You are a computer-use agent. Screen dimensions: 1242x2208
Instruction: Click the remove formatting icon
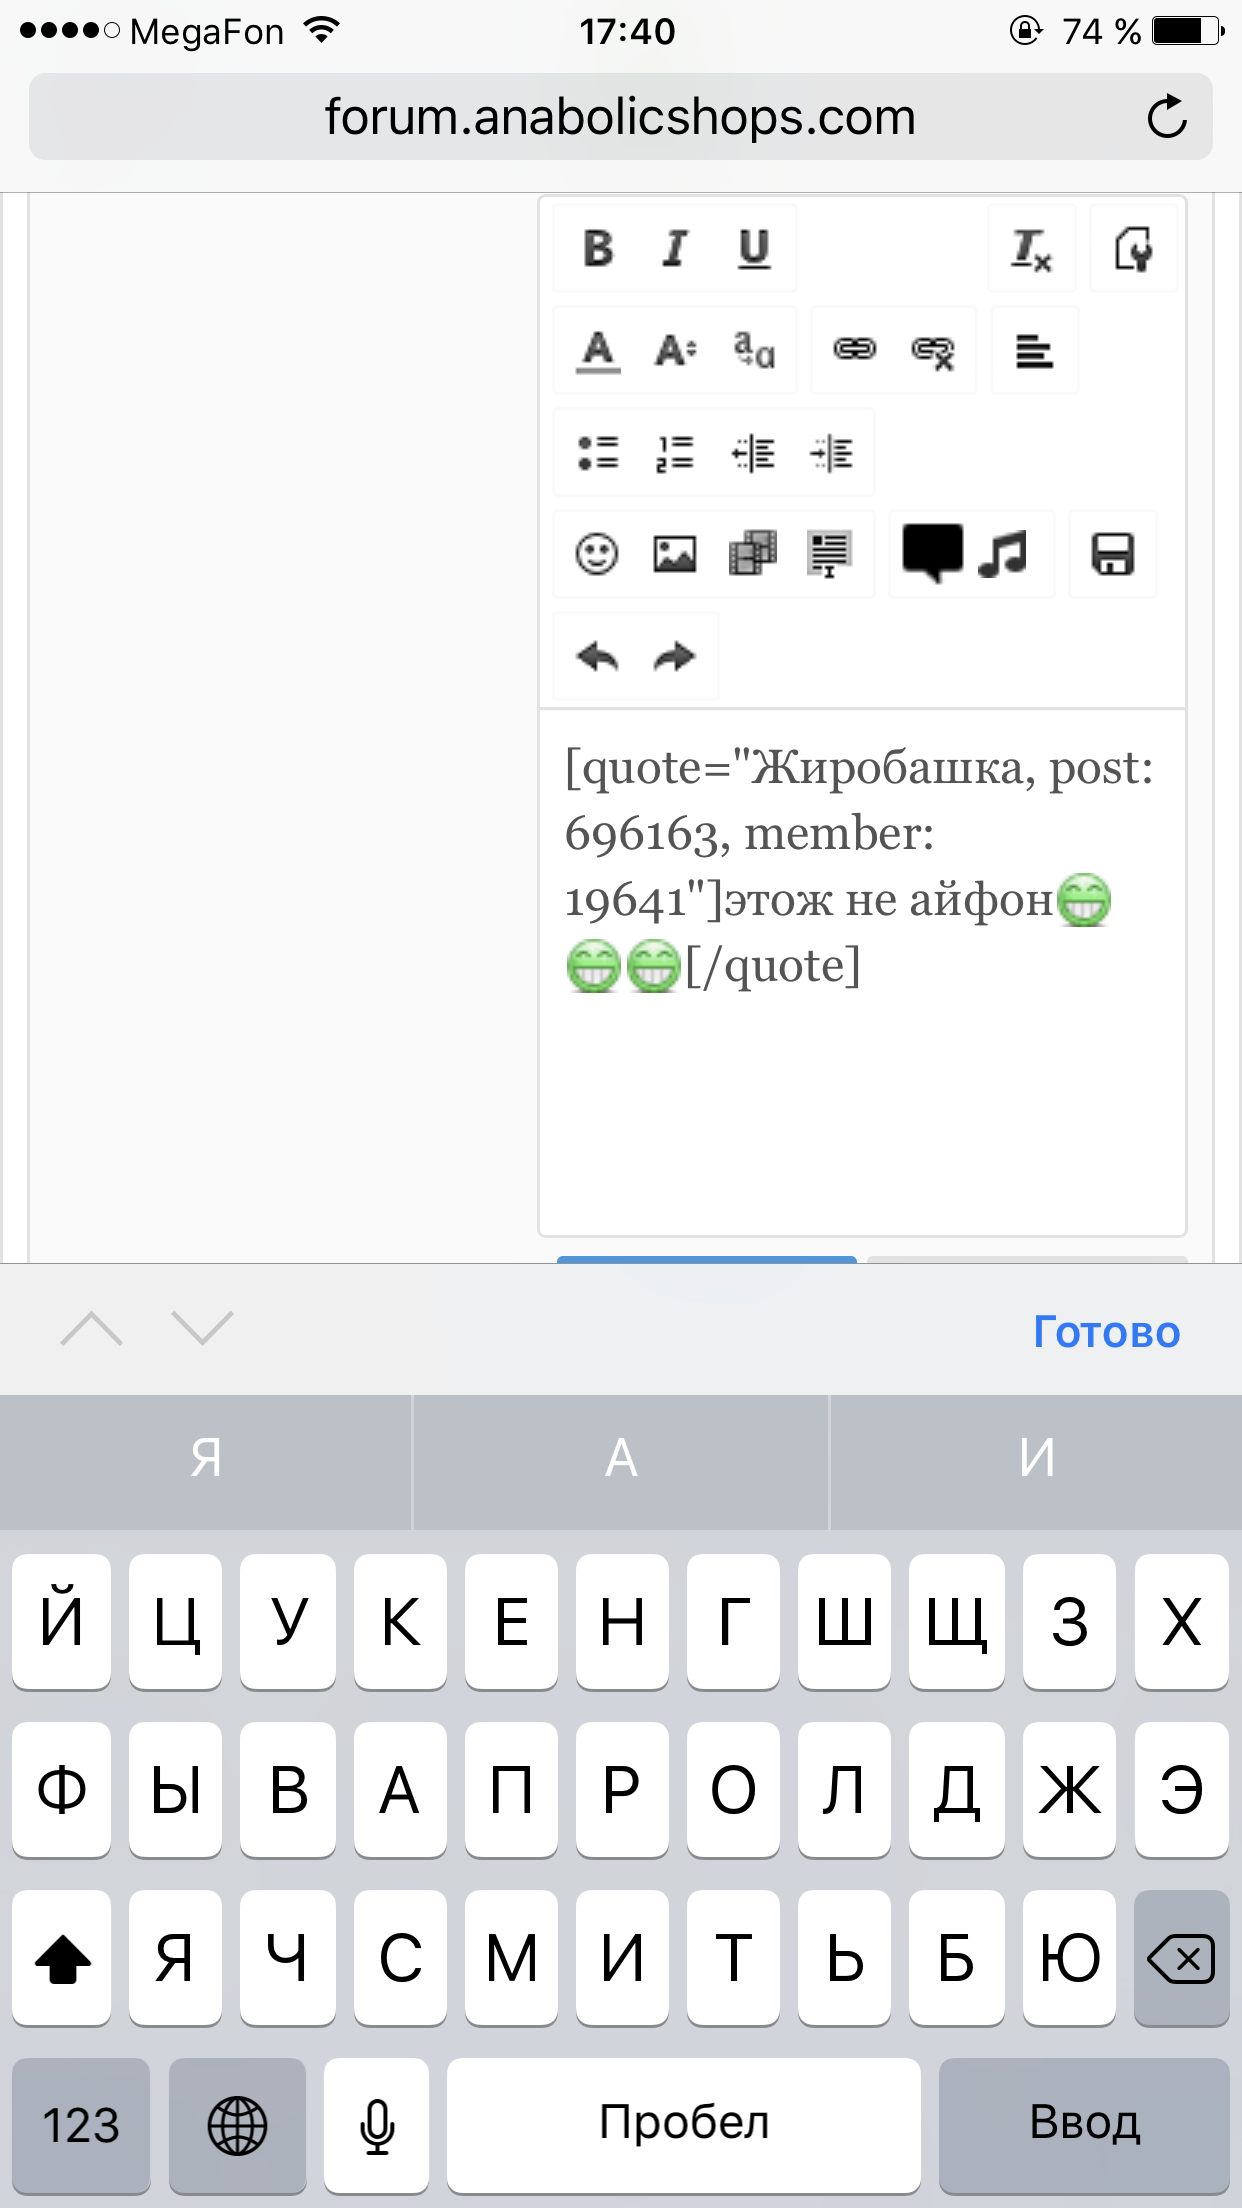point(1031,249)
